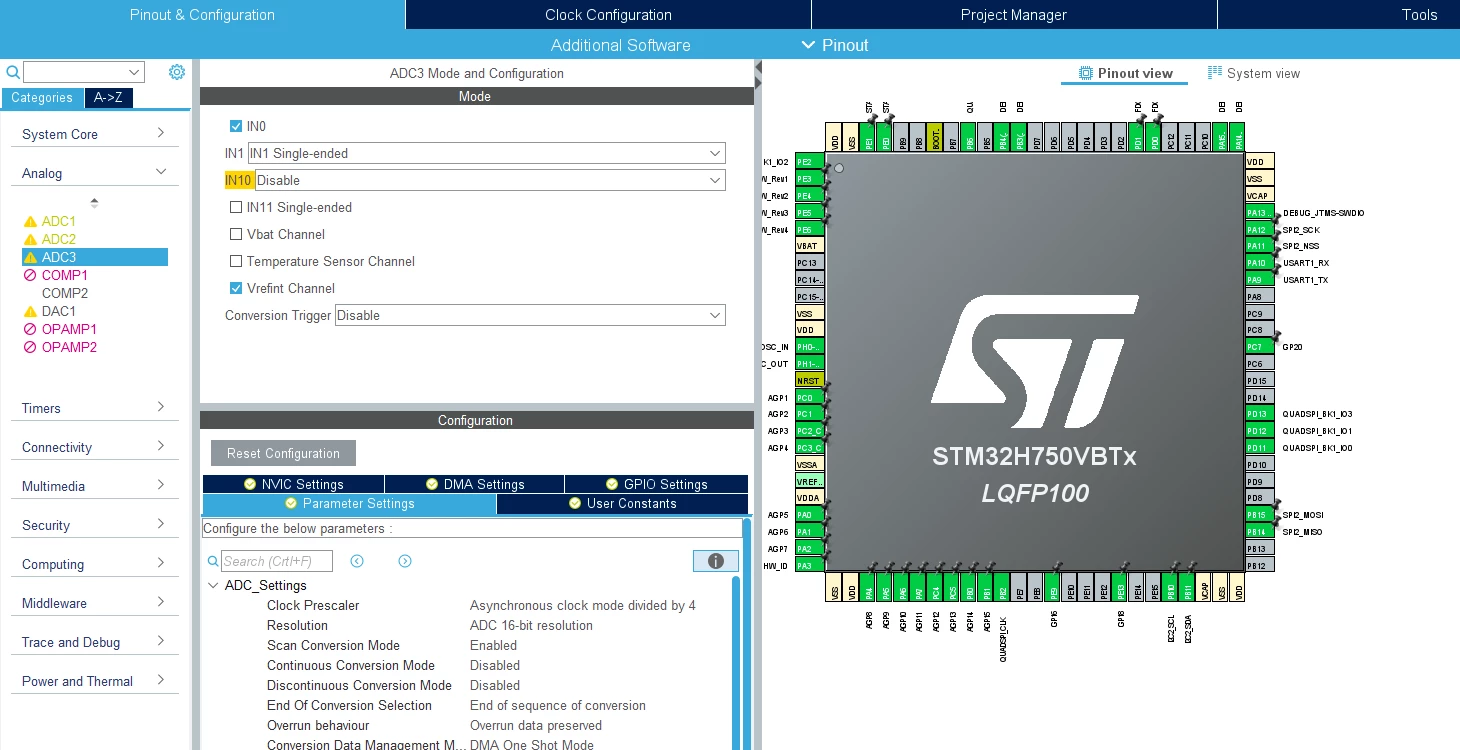The width and height of the screenshot is (1460, 750).
Task: Select pin PD13 on the chip
Action: (1259, 414)
